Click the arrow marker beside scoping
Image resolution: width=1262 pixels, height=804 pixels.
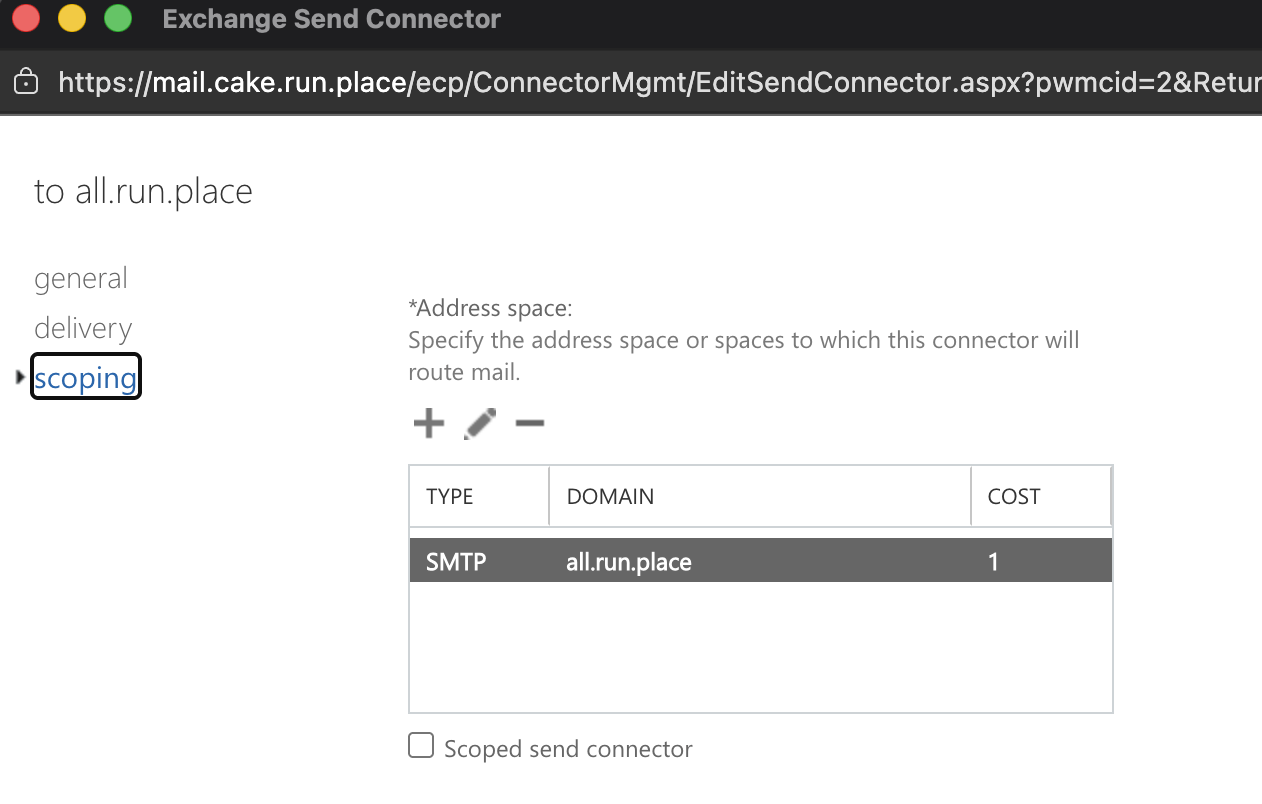20,377
